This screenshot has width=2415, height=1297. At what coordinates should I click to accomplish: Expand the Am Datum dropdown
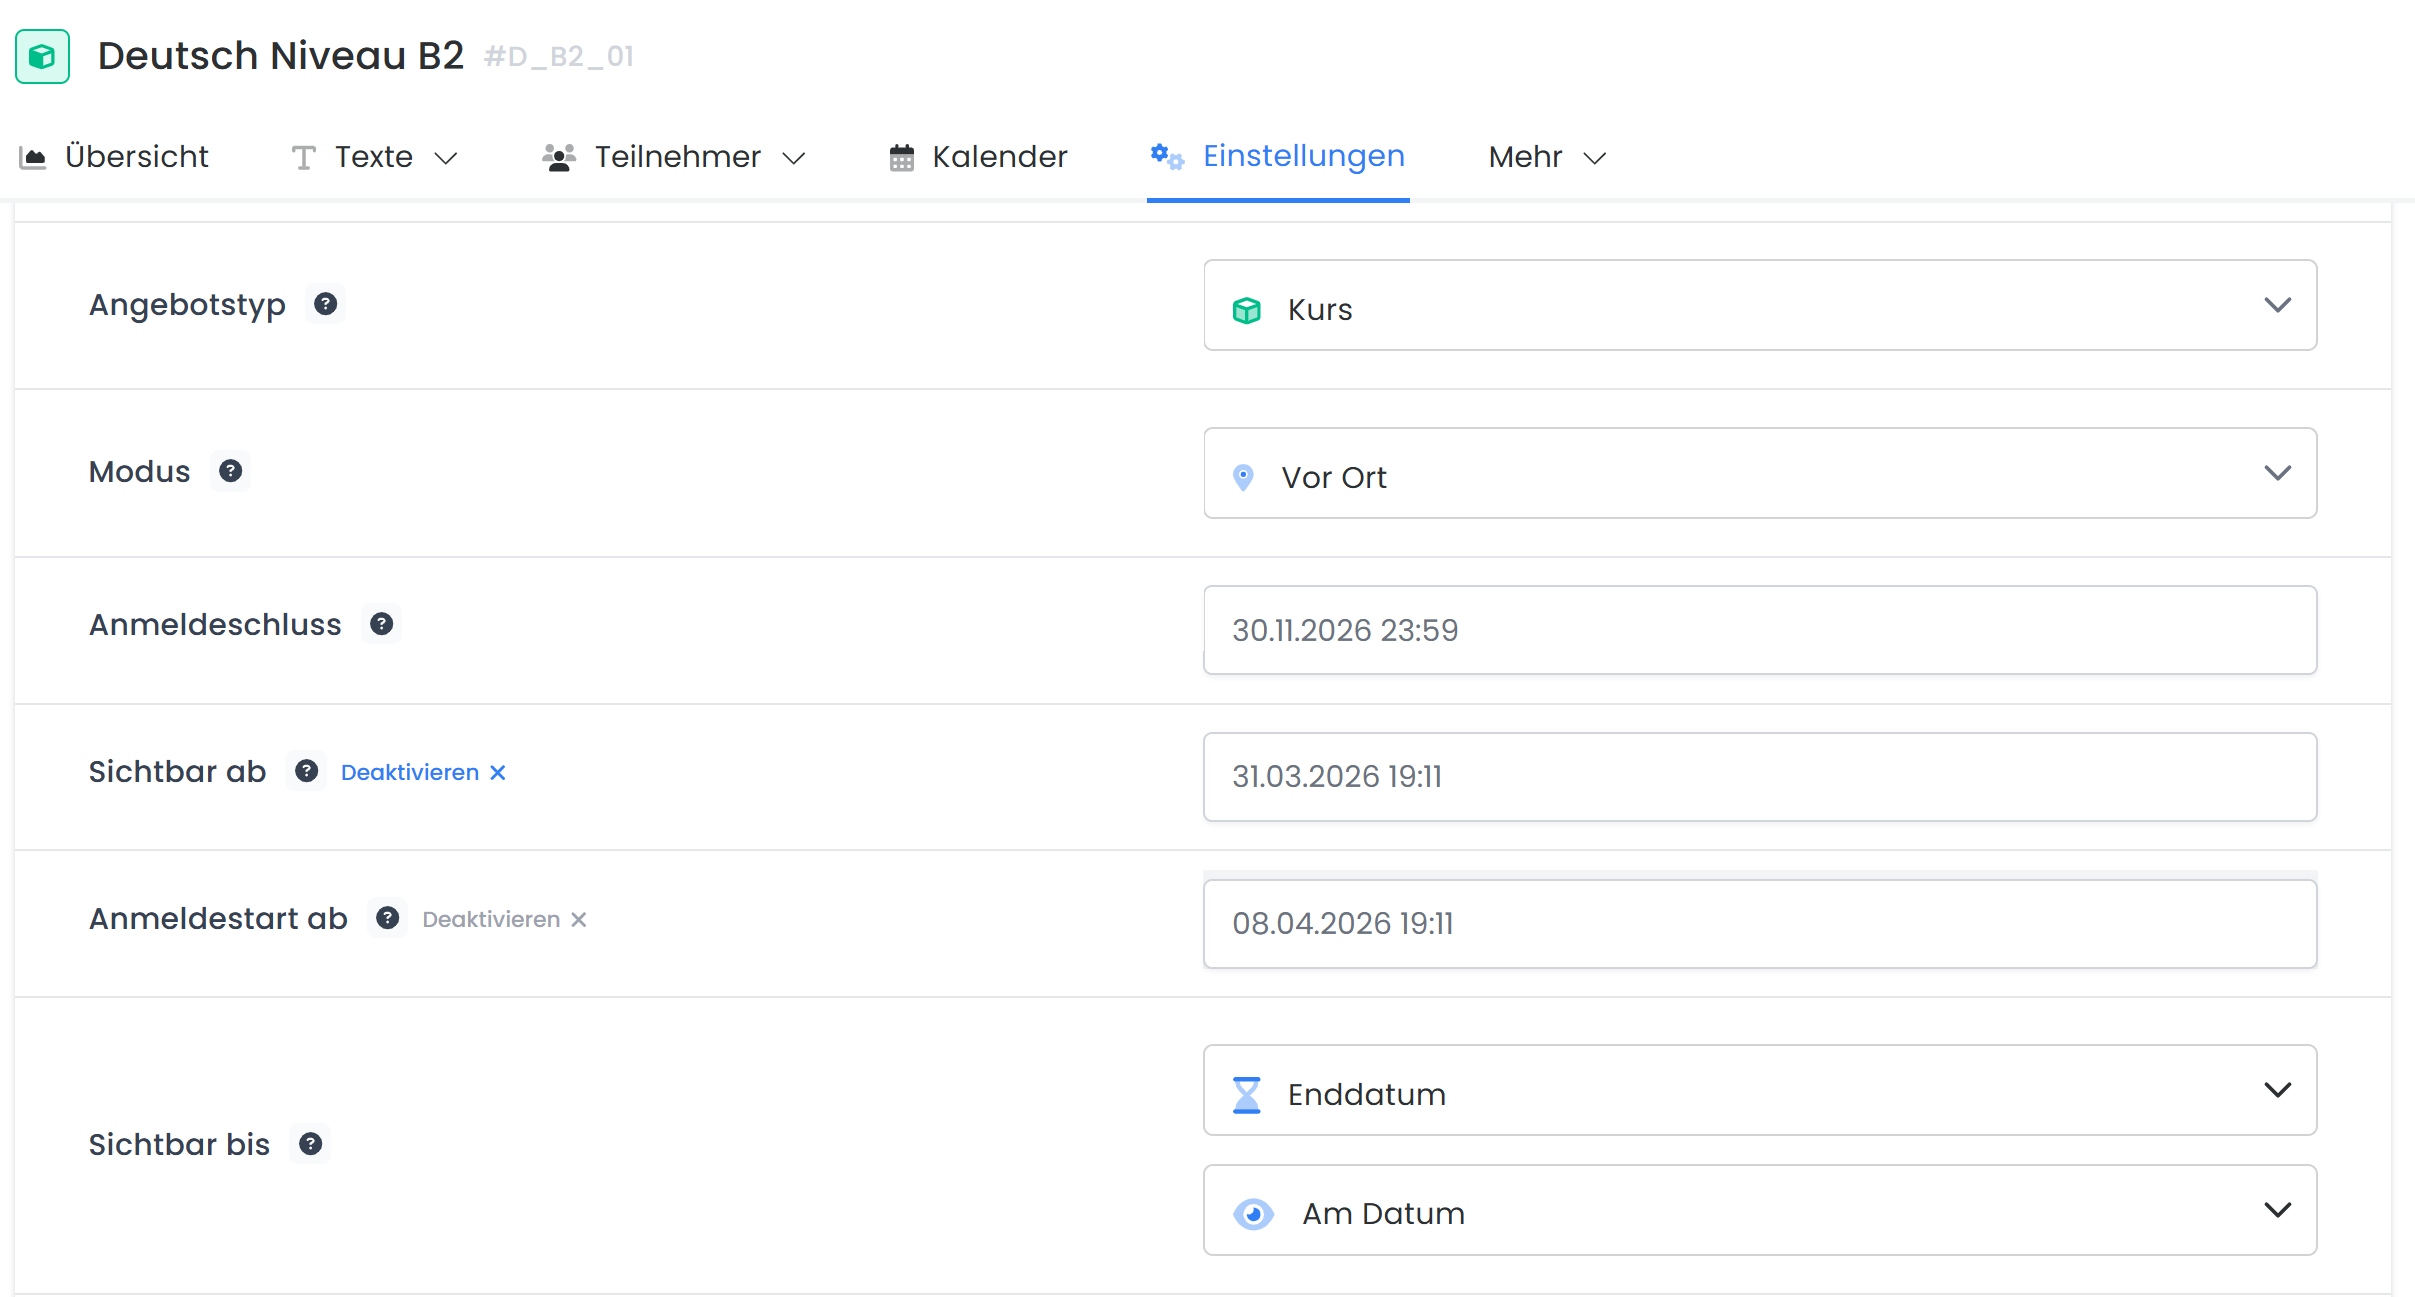point(1759,1210)
